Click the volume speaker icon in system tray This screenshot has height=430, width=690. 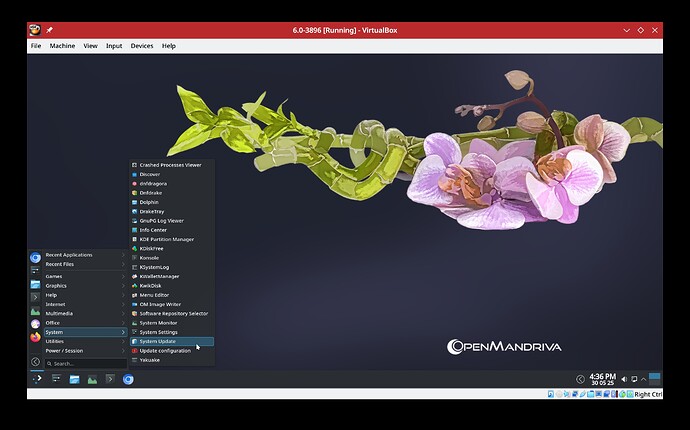(x=624, y=379)
